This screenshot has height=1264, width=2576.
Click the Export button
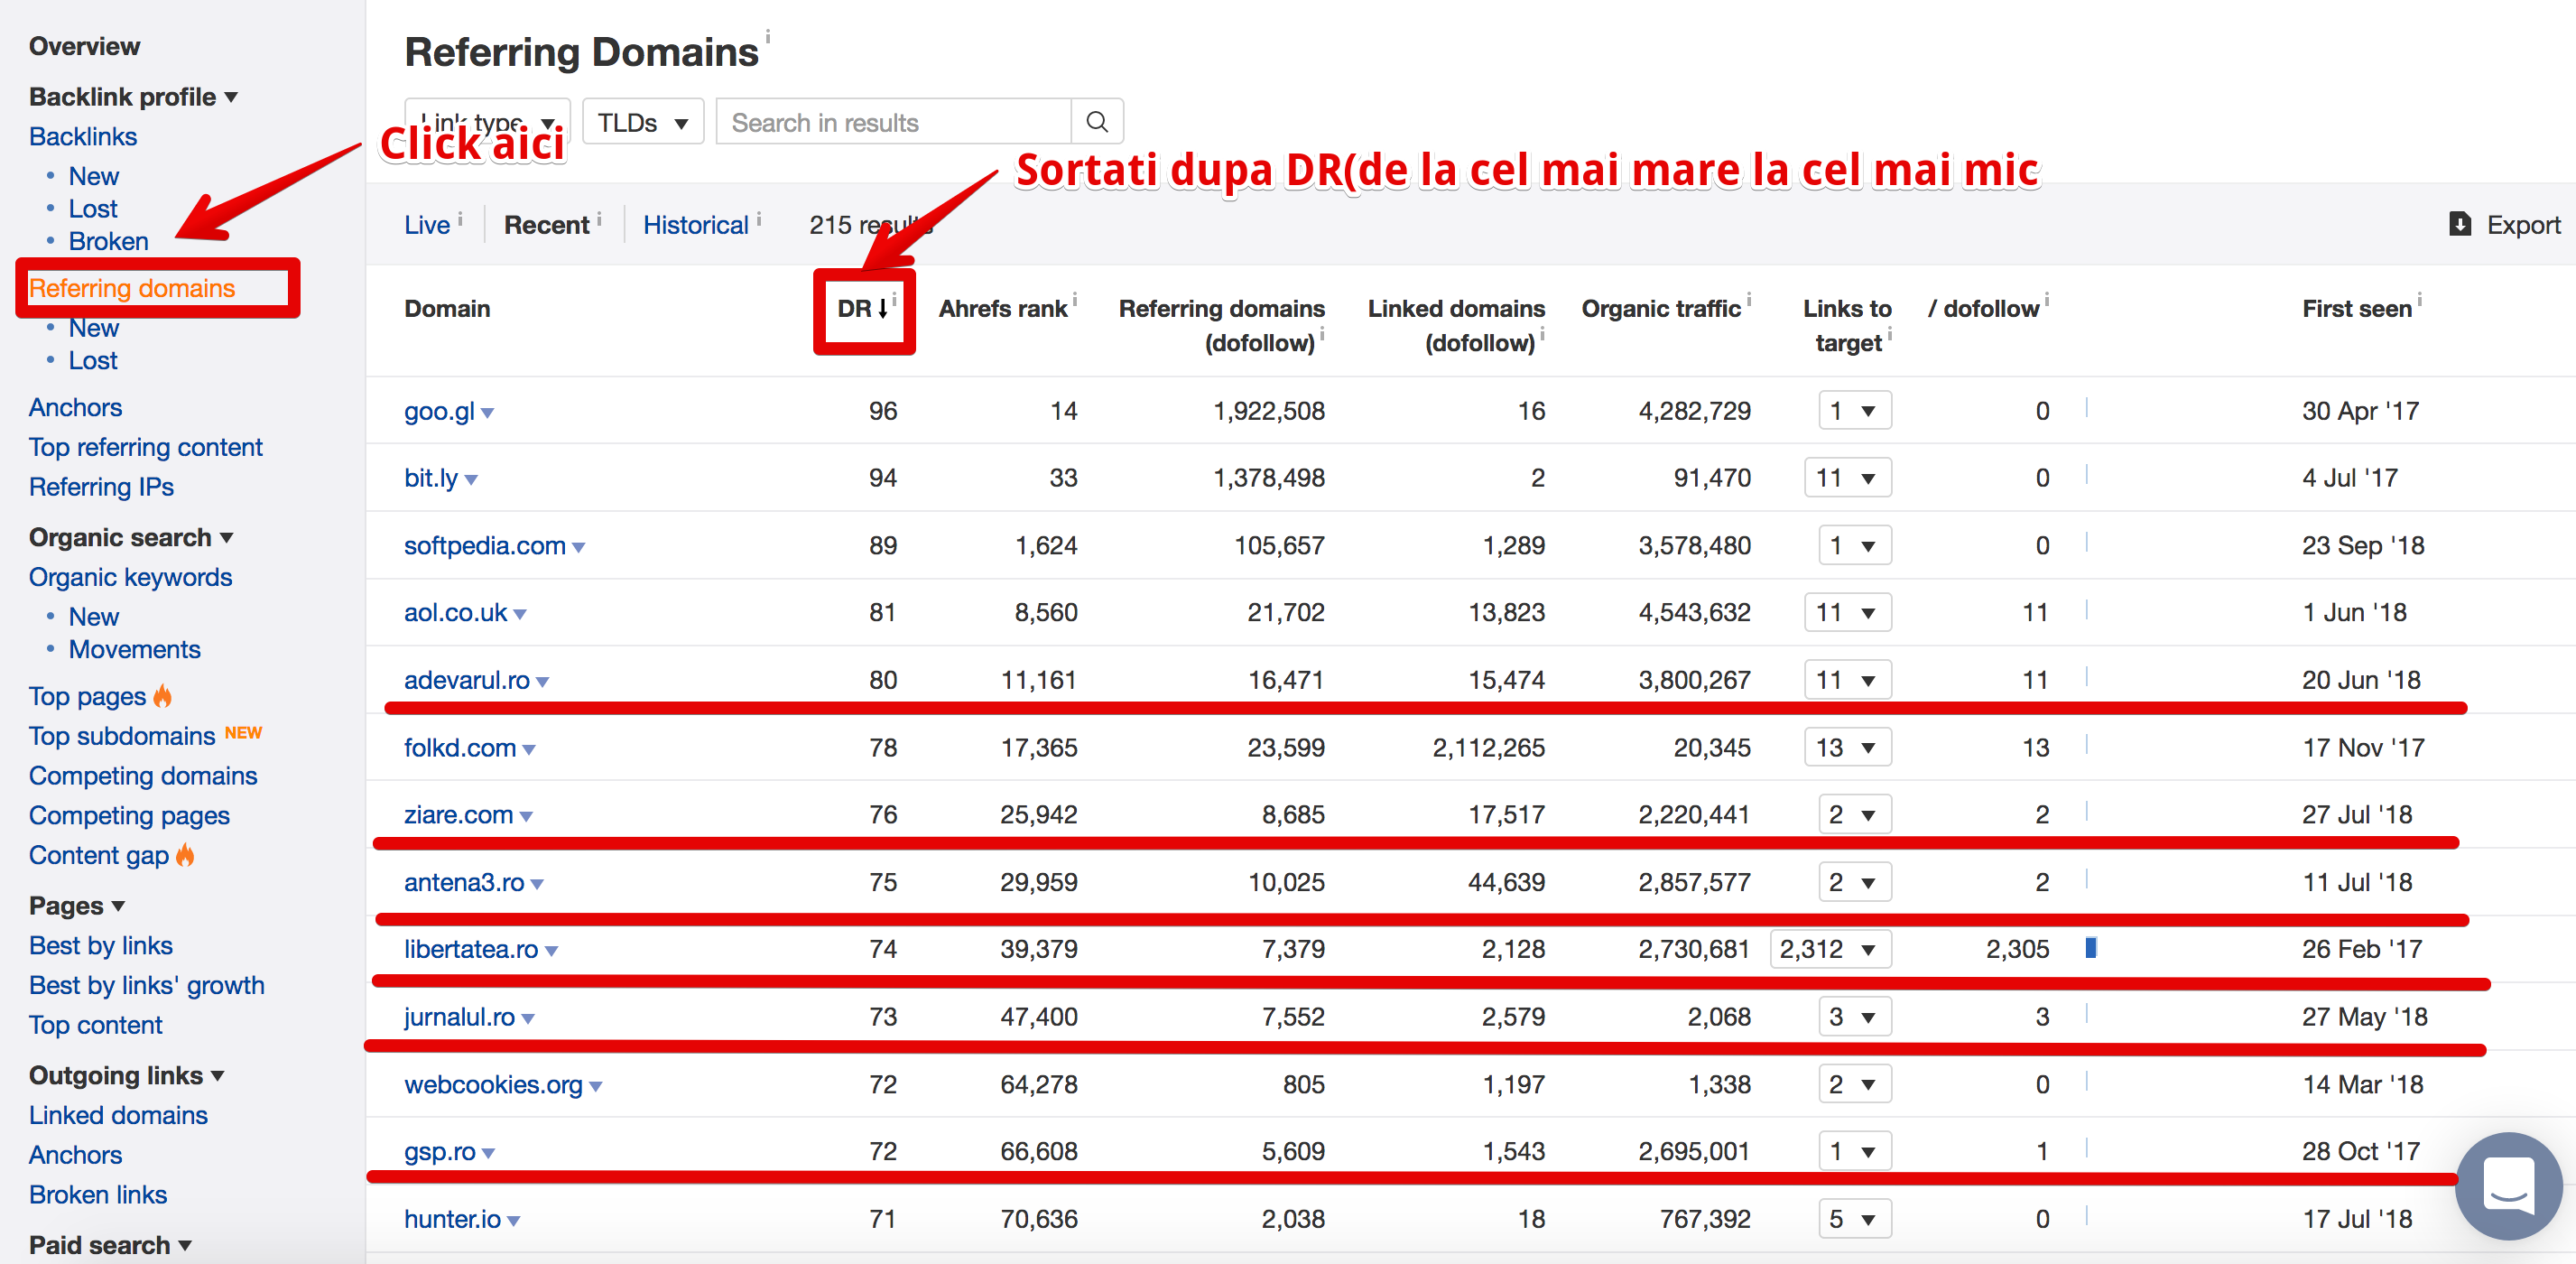[2504, 224]
